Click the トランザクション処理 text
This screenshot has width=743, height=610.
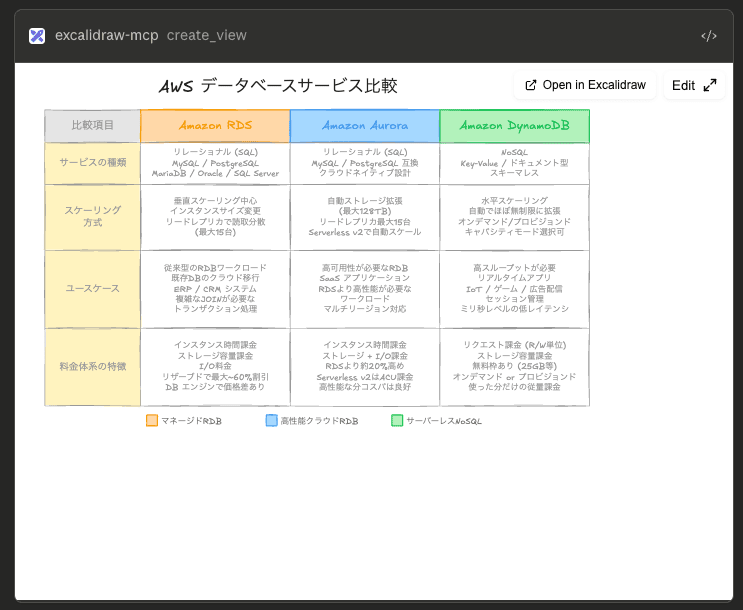point(215,309)
